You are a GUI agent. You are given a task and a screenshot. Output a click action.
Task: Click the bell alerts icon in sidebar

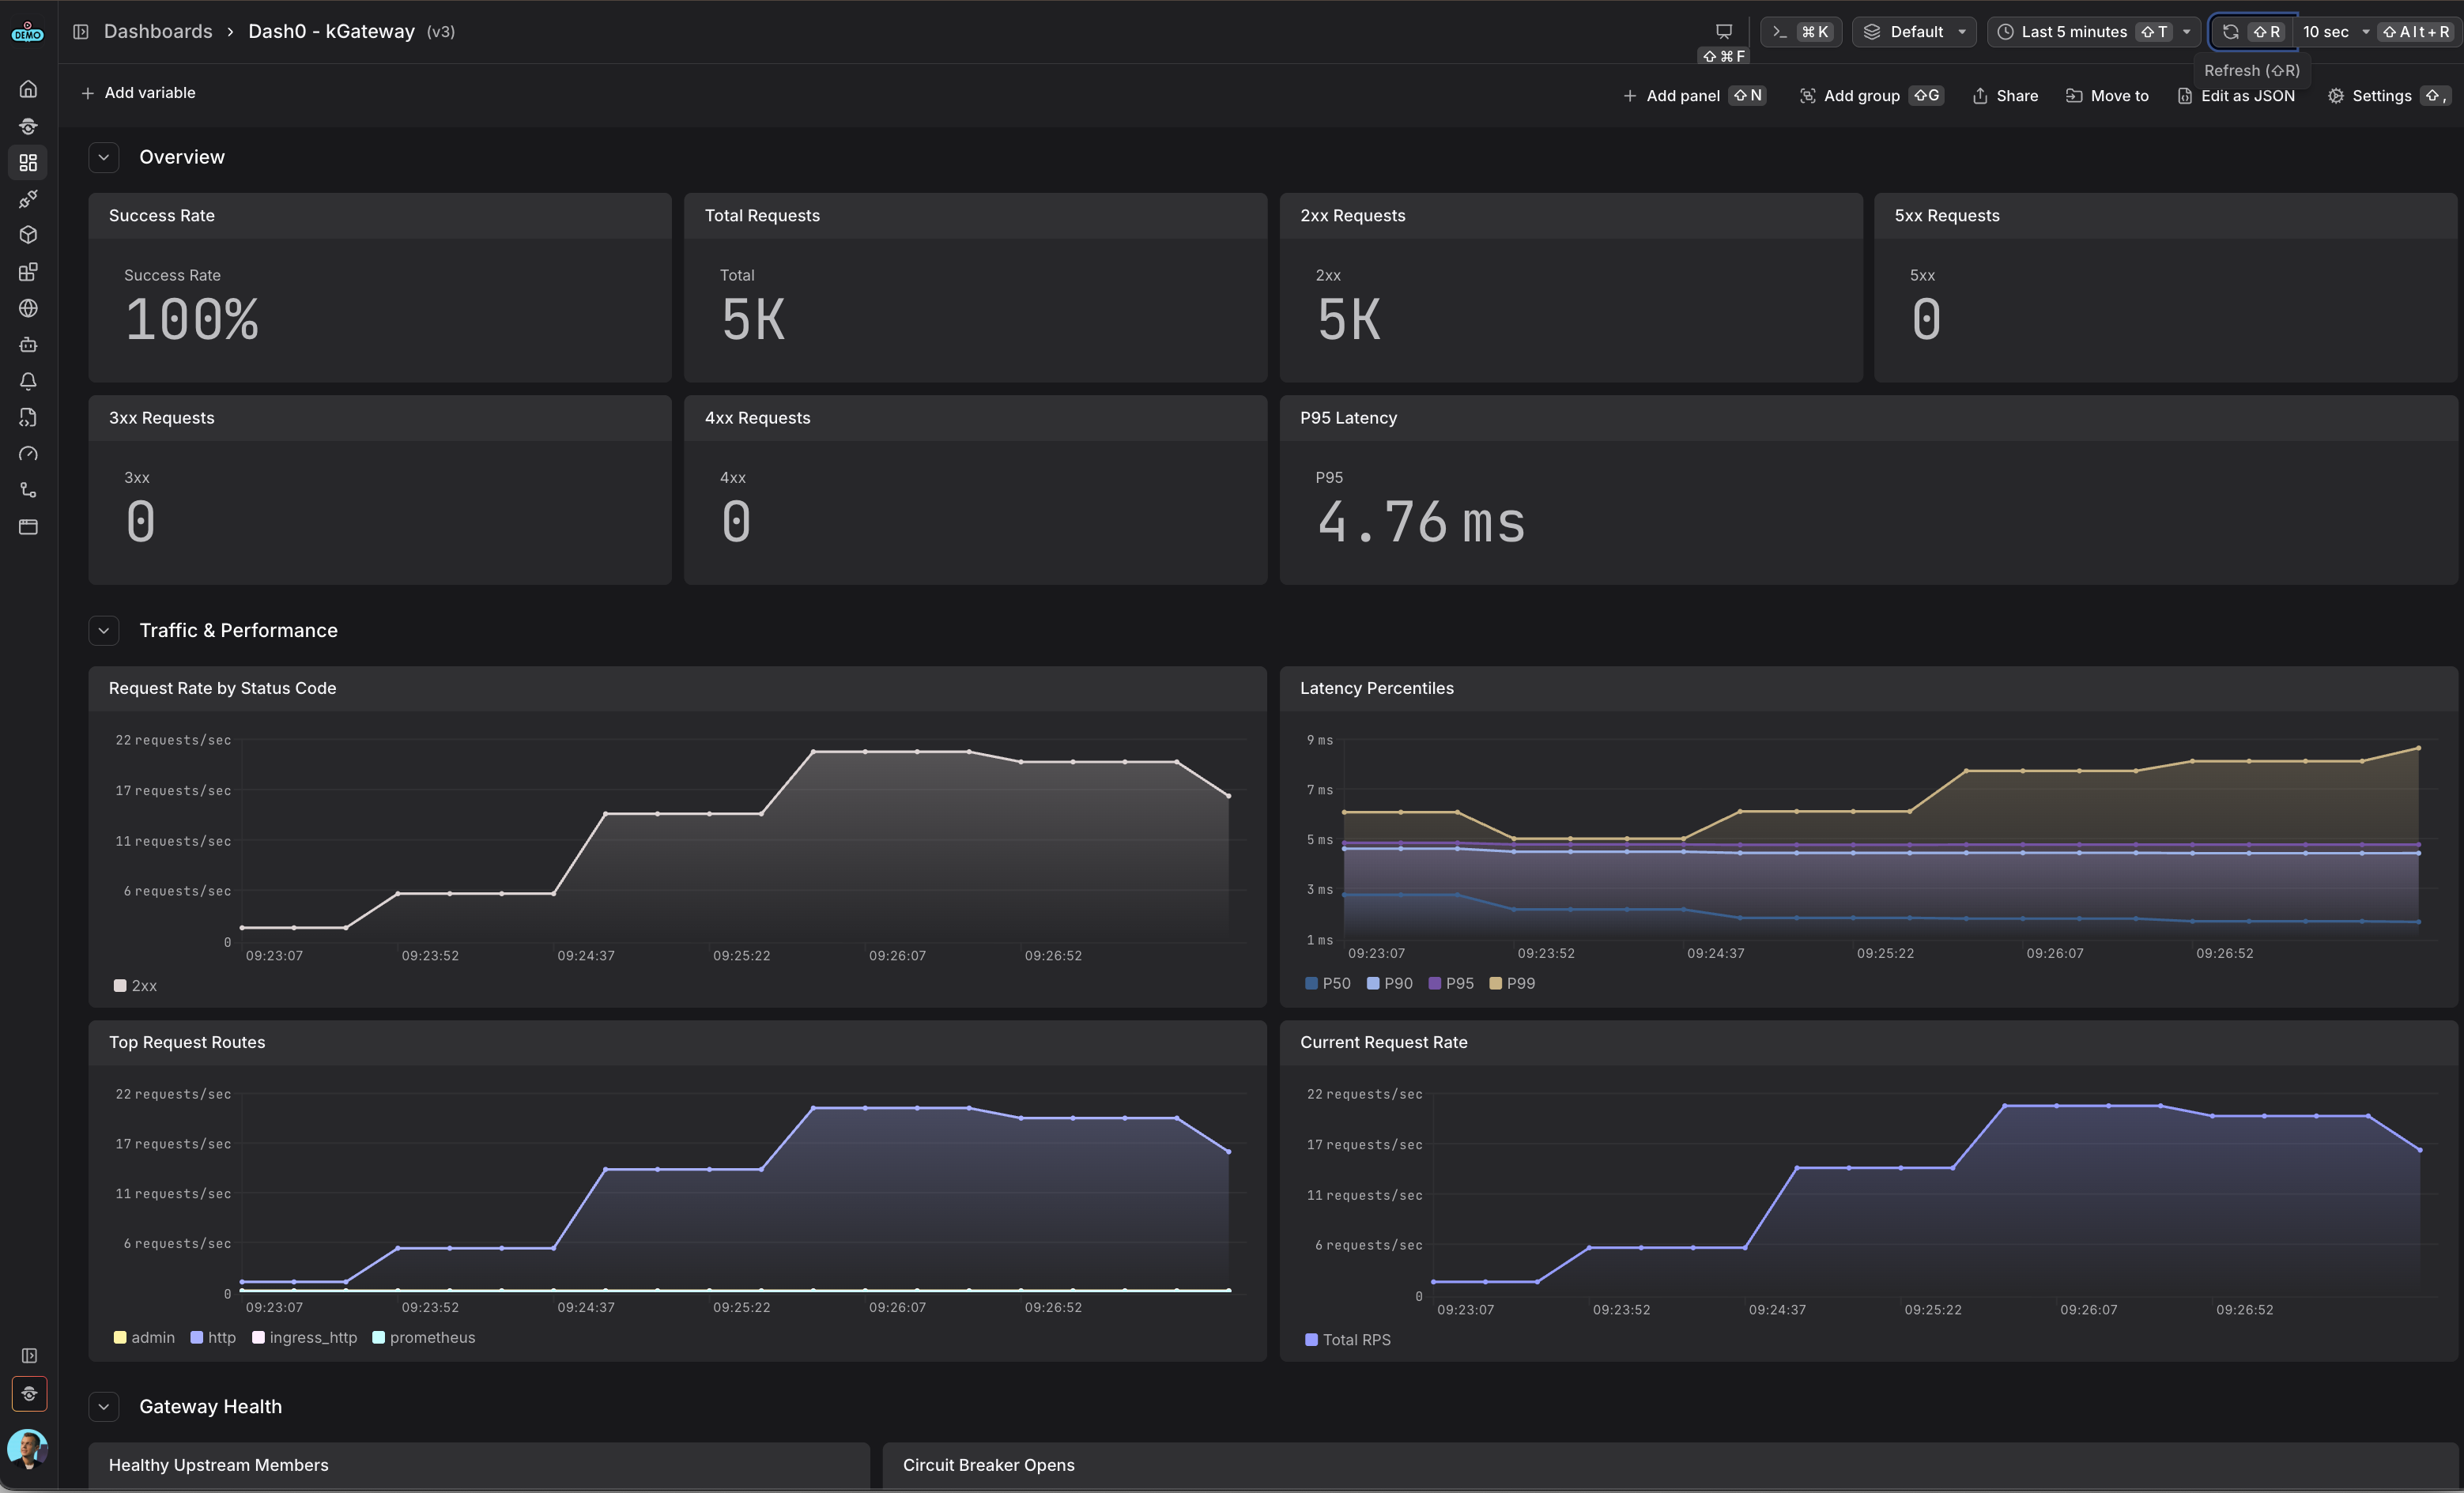coord(28,381)
